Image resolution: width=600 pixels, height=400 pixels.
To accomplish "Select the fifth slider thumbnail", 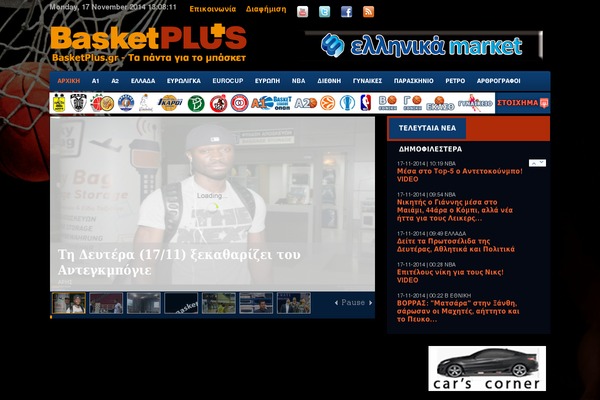I will [219, 303].
